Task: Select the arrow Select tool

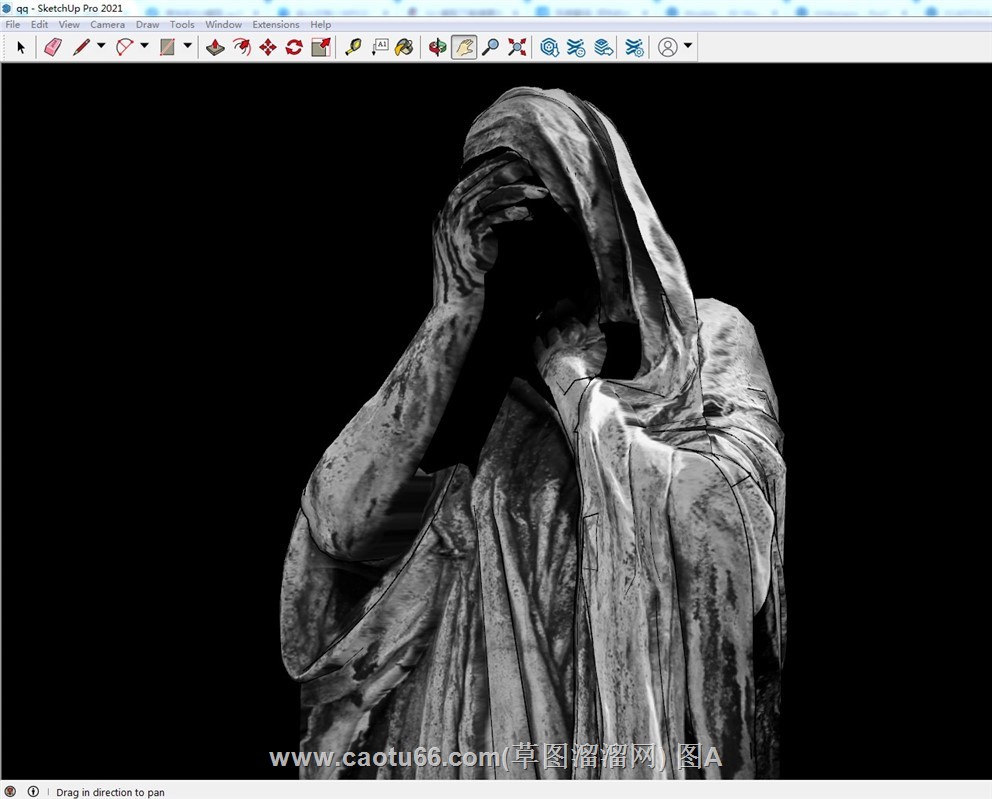Action: point(21,47)
